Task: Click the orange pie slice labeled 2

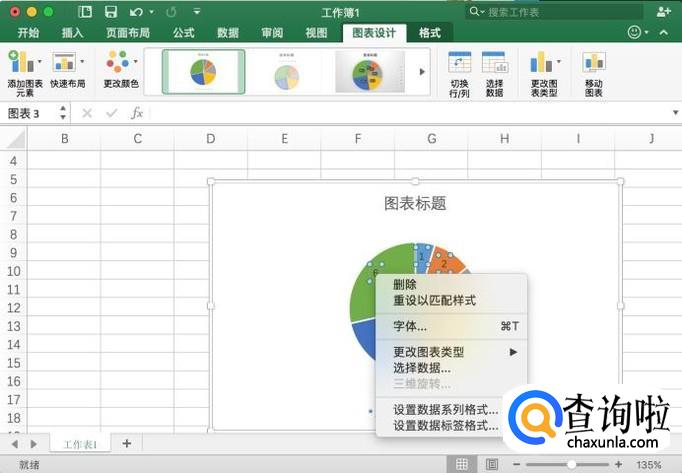Action: [444, 263]
